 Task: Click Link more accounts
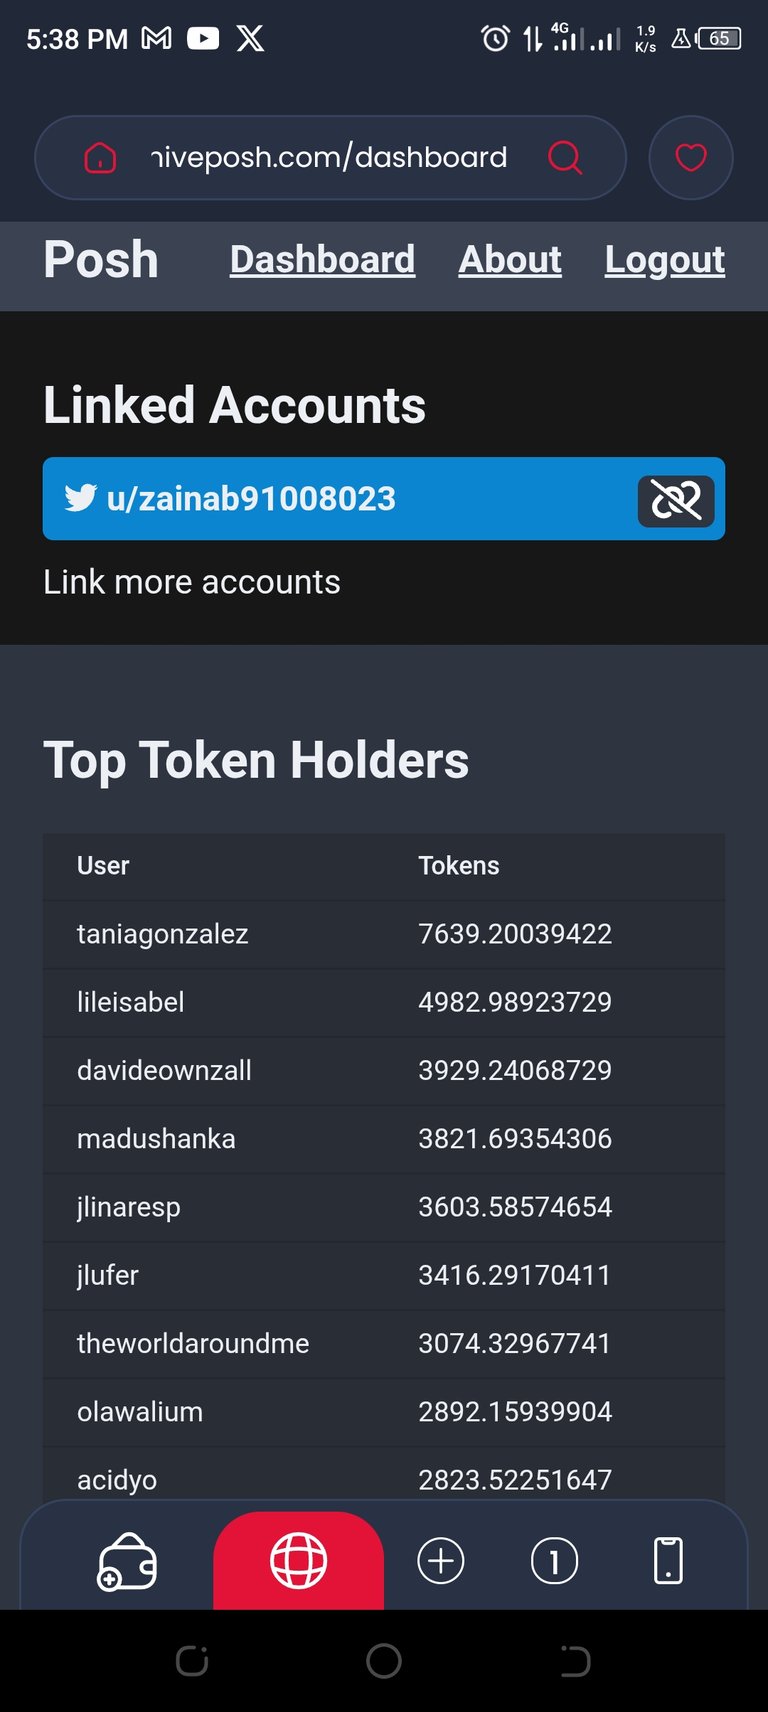click(192, 582)
